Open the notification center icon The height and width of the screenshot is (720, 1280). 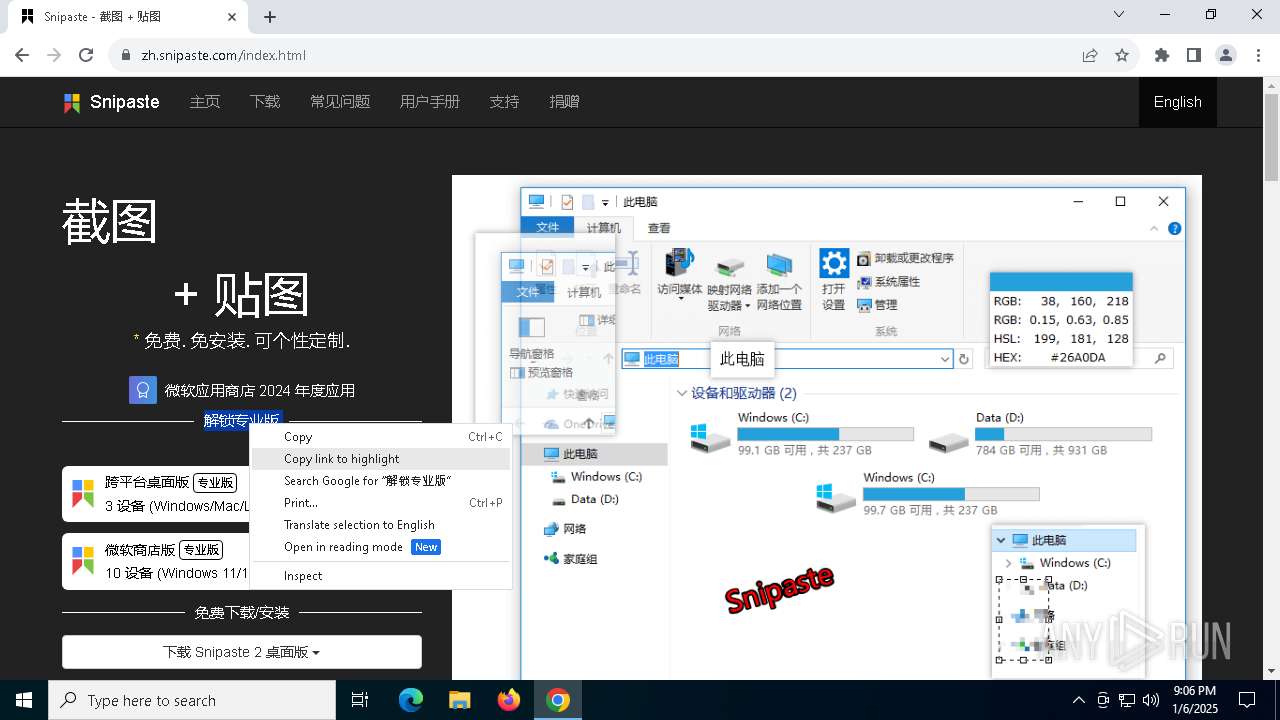(x=1247, y=700)
